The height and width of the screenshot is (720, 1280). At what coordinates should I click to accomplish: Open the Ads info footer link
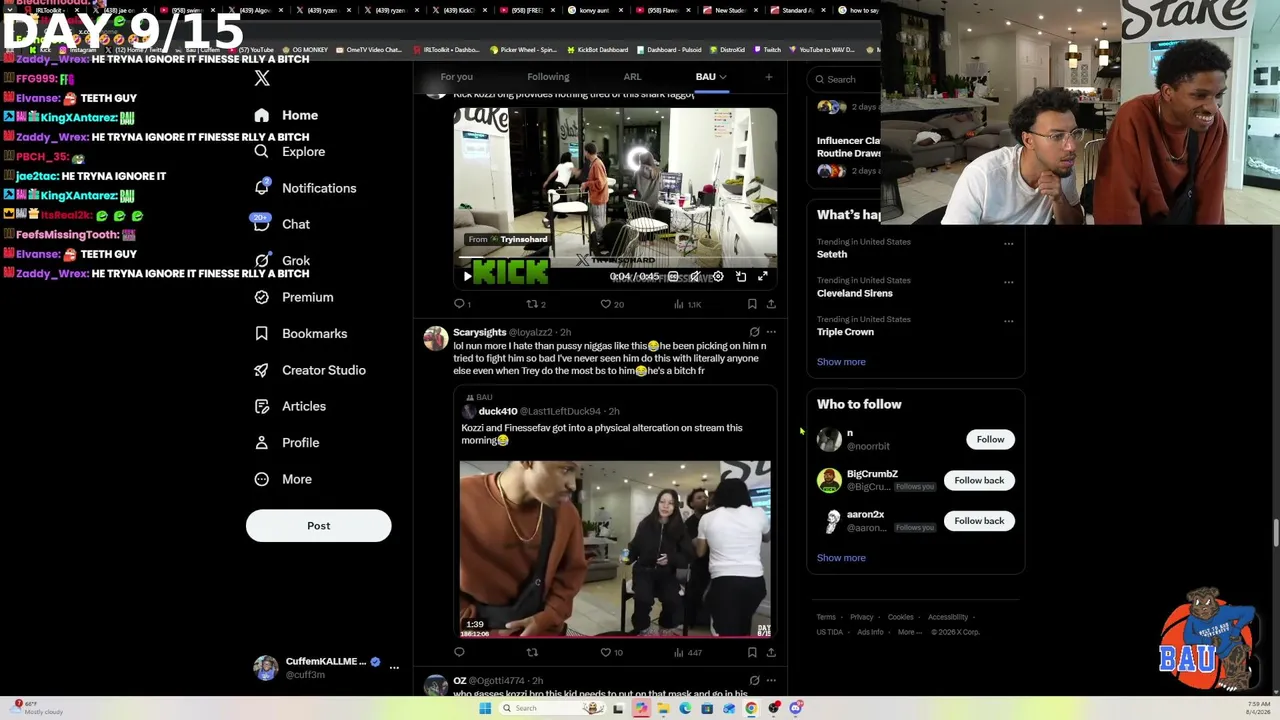point(870,632)
